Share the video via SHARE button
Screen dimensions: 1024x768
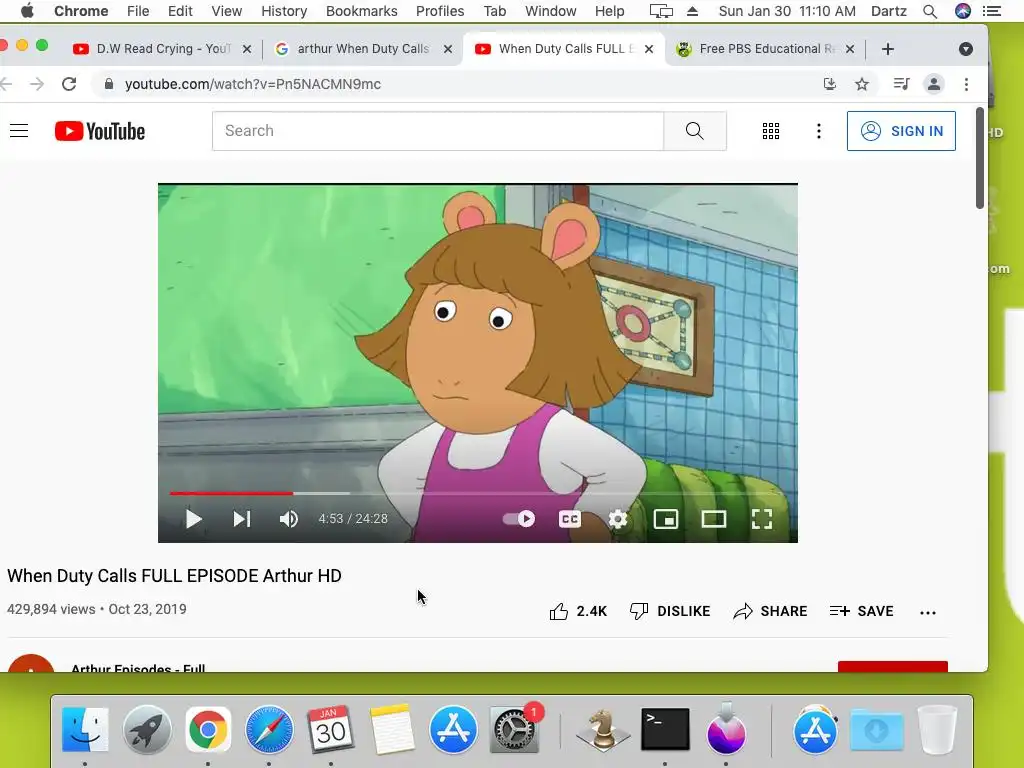coord(770,611)
